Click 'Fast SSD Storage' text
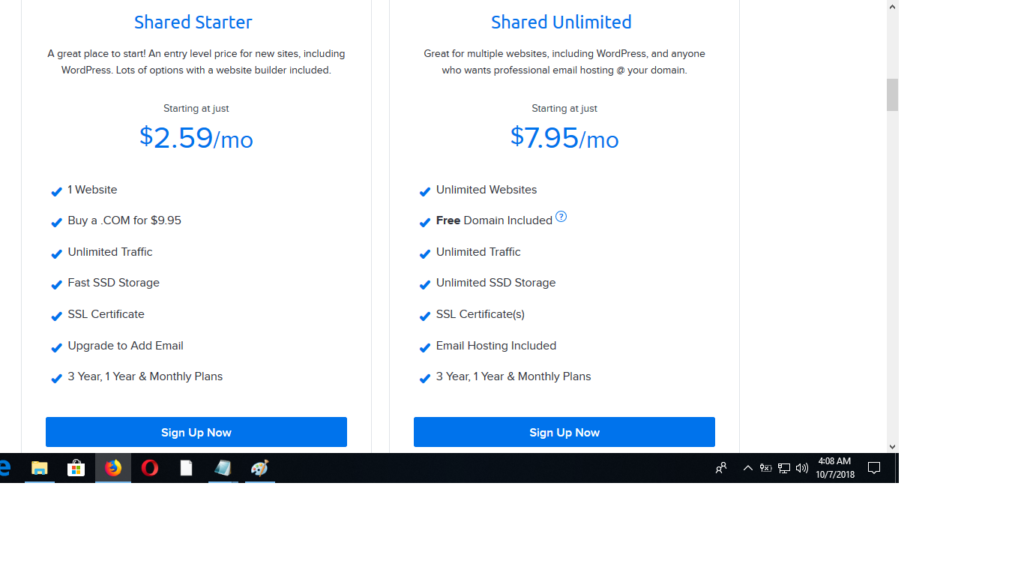 pyautogui.click(x=114, y=283)
